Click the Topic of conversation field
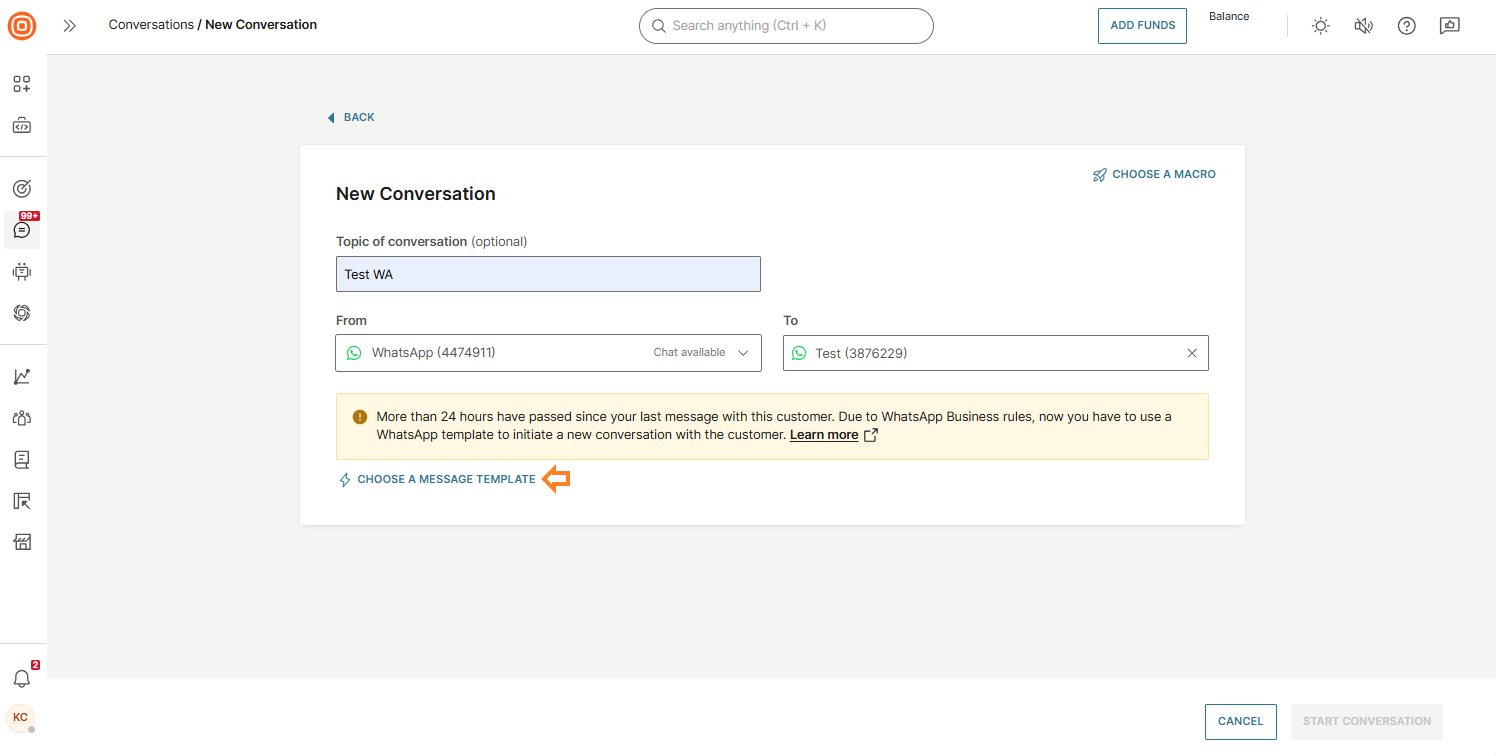 pyautogui.click(x=548, y=274)
